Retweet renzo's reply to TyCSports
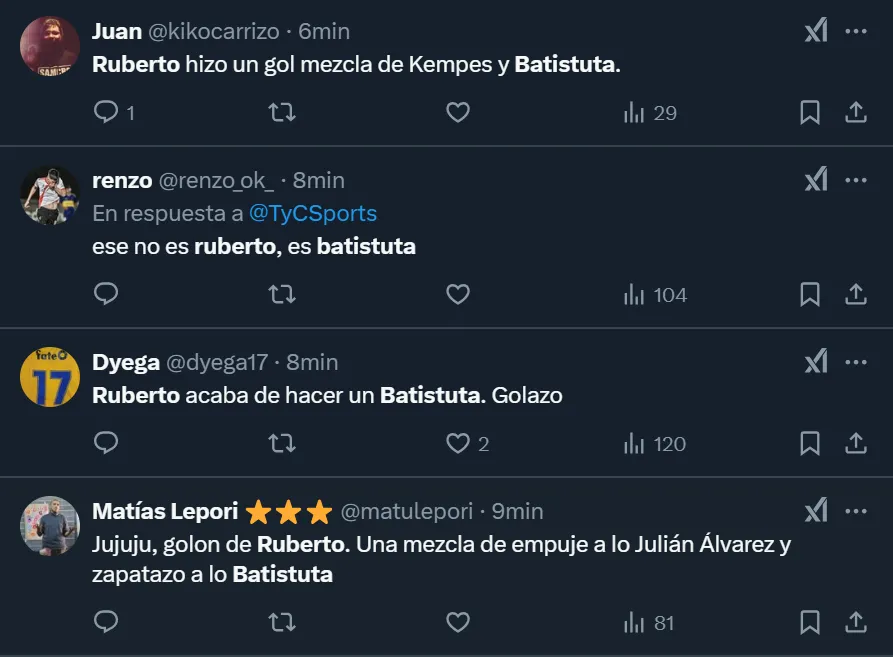Screen dimensions: 893x657 (282, 295)
